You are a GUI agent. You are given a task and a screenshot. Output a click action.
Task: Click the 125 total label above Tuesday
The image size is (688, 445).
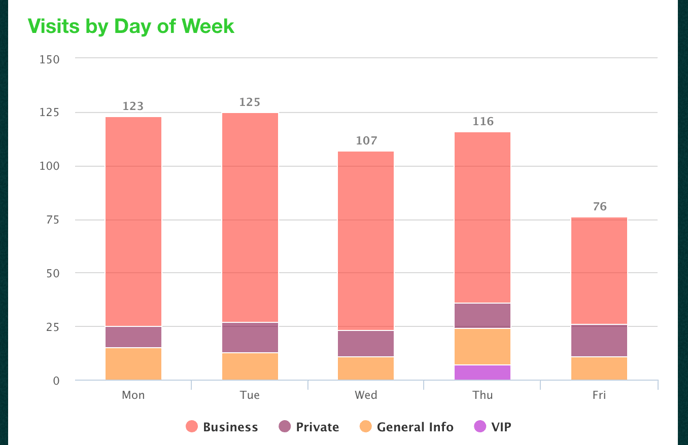[x=250, y=102]
